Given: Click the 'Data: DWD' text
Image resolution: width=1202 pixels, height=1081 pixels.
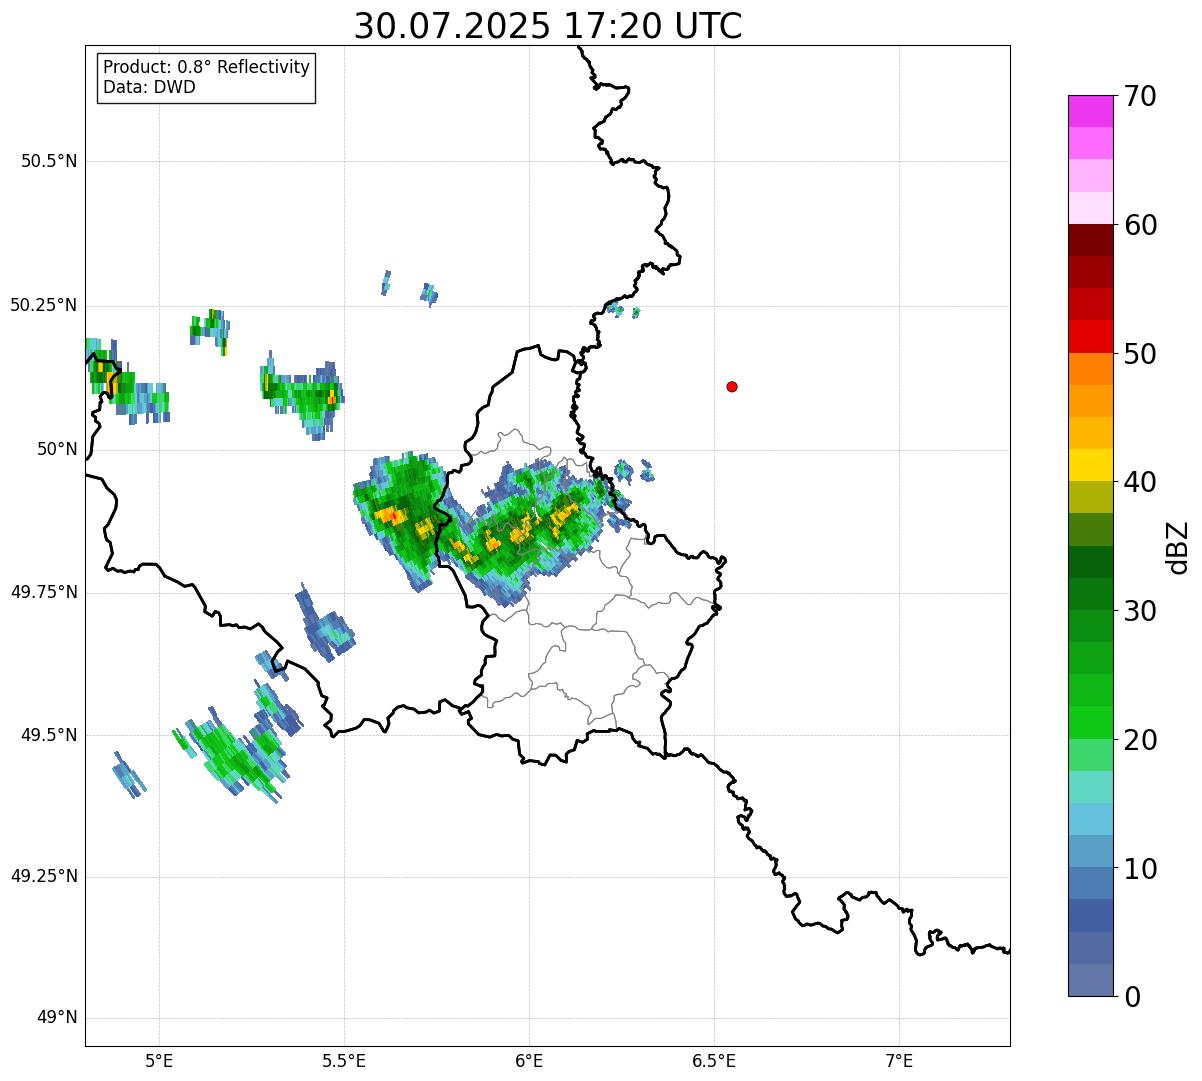Looking at the screenshot, I should coord(149,87).
